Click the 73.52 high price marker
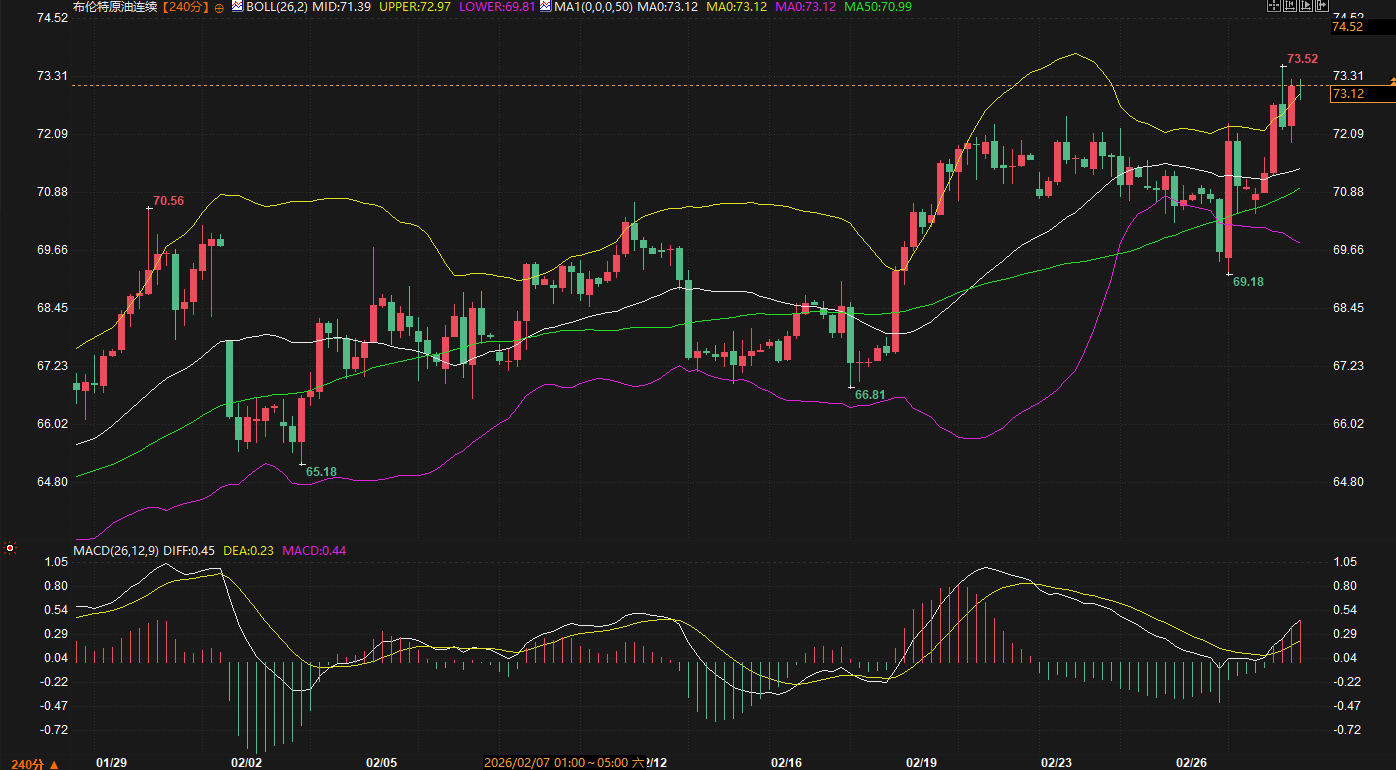The image size is (1396, 770). point(1302,59)
